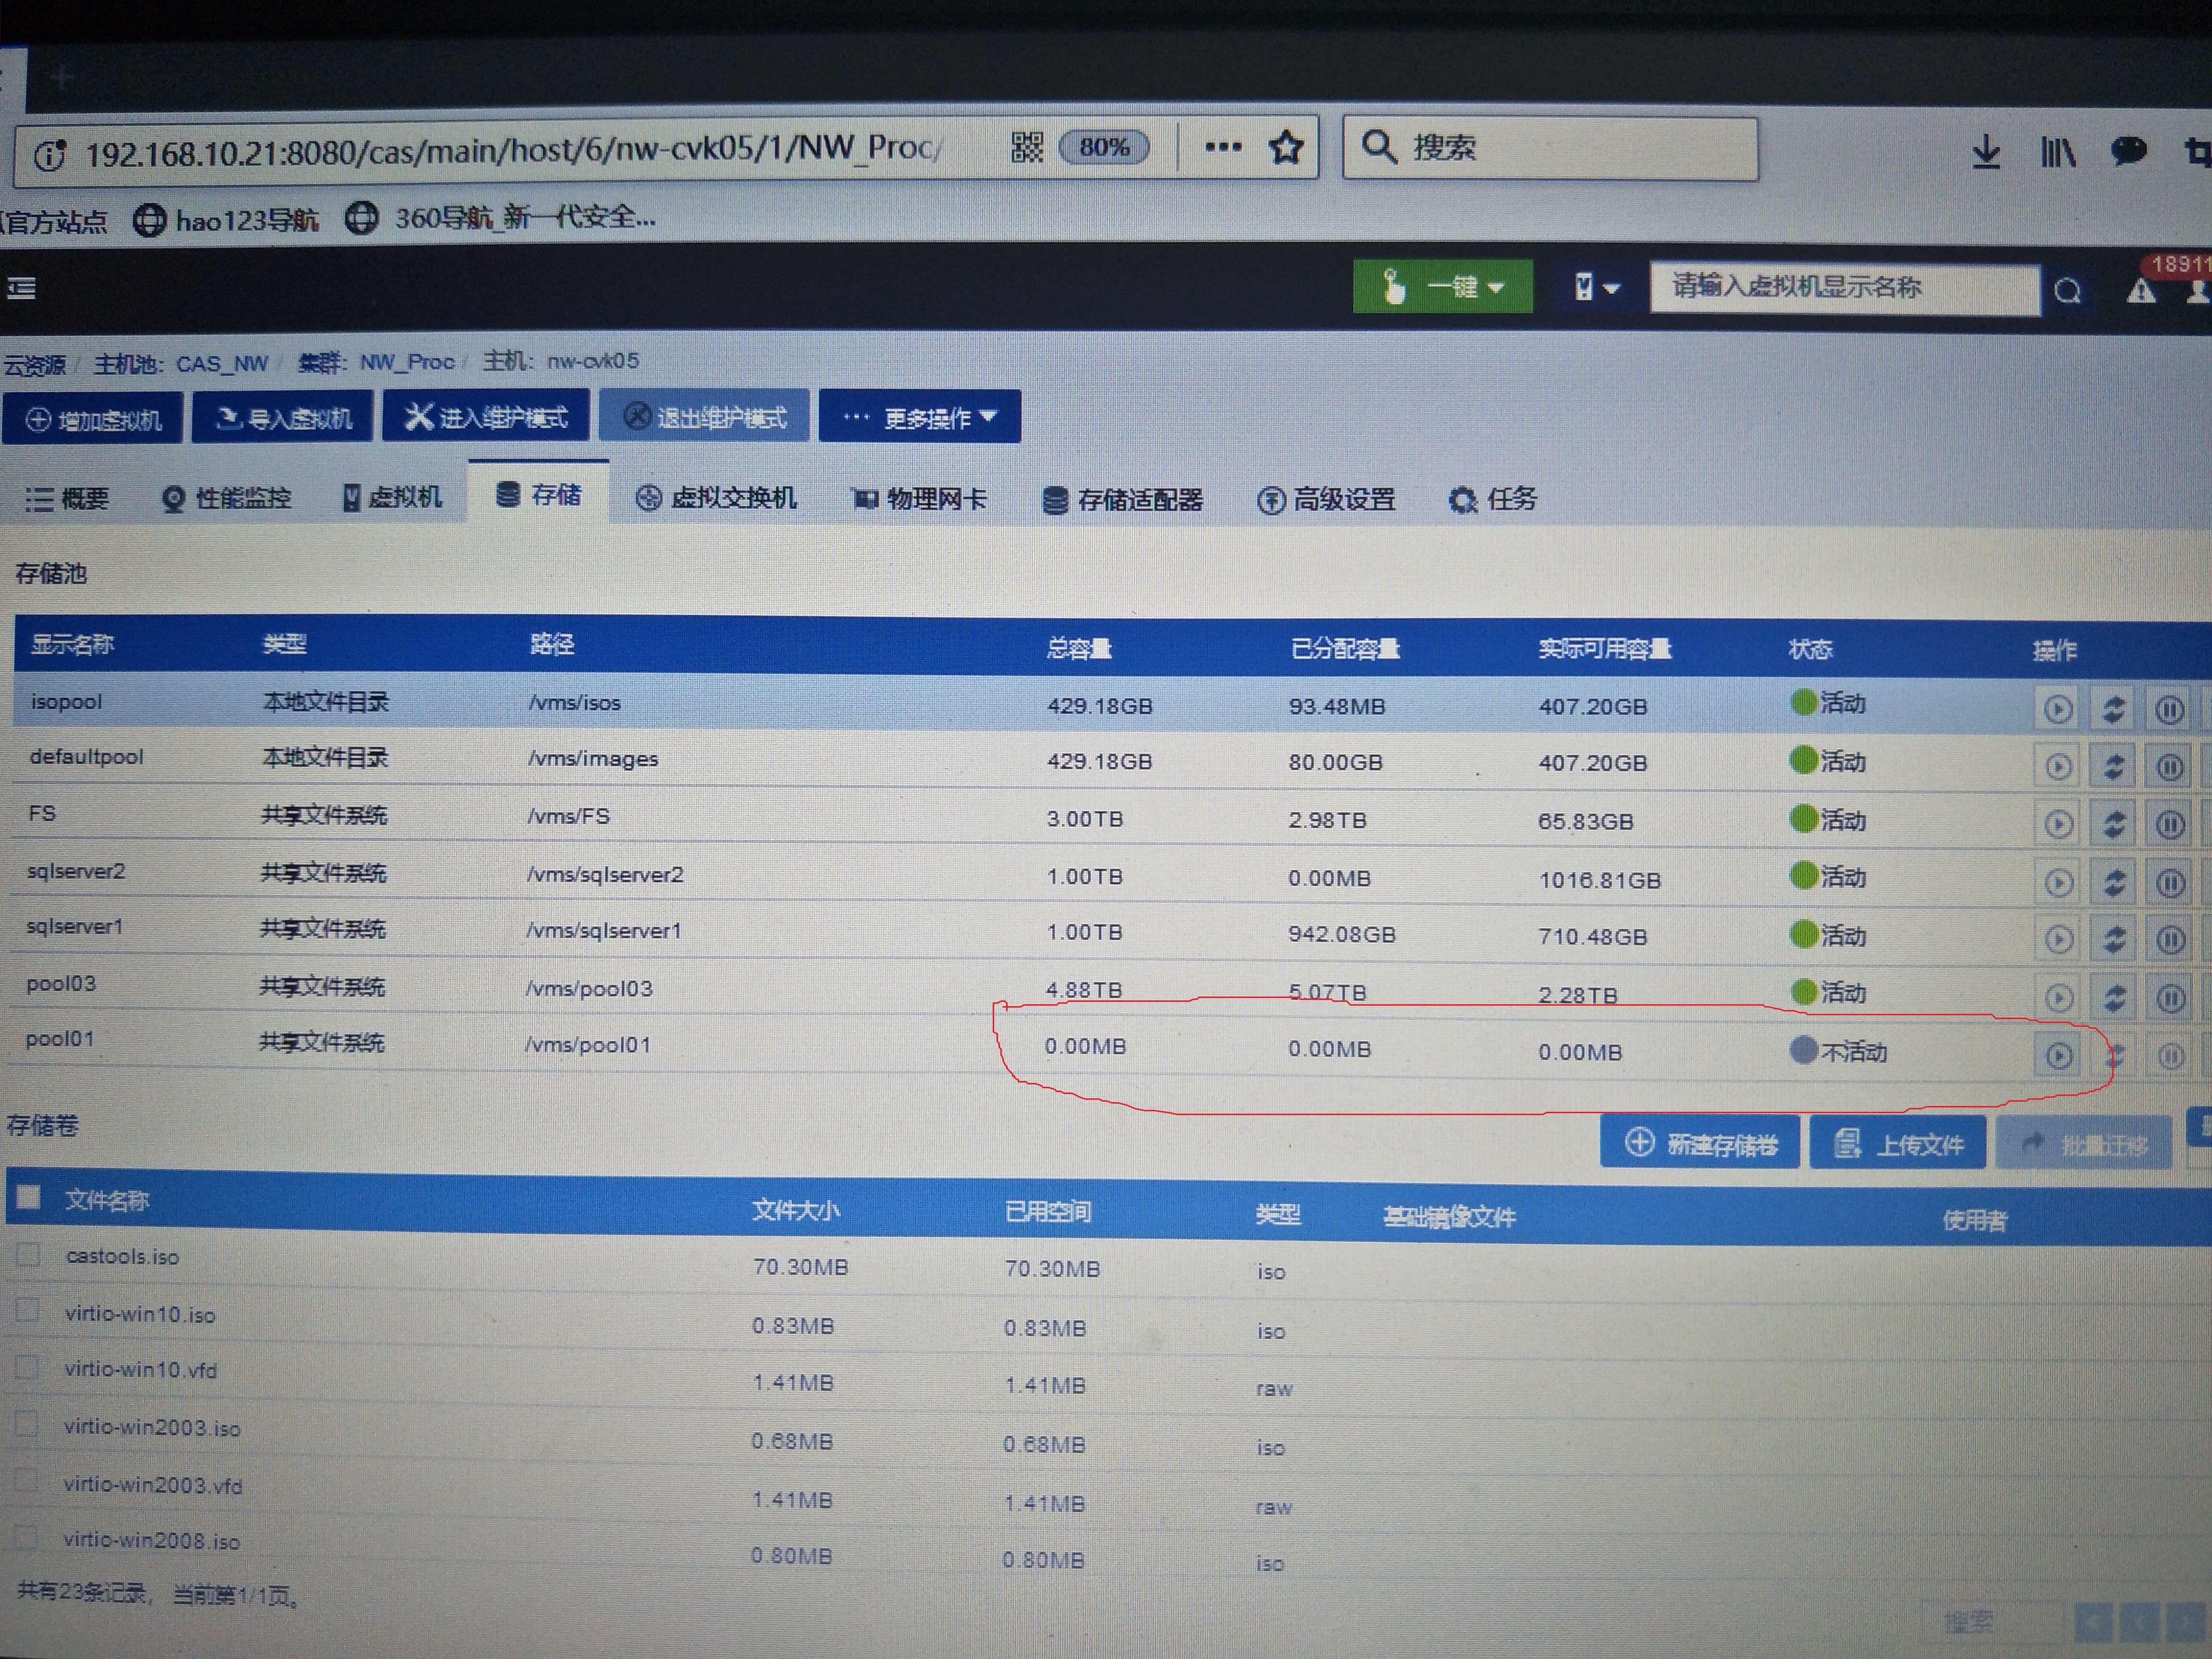The width and height of the screenshot is (2212, 1659).
Task: Click the refresh icon for isopool row
Action: pyautogui.click(x=2113, y=708)
